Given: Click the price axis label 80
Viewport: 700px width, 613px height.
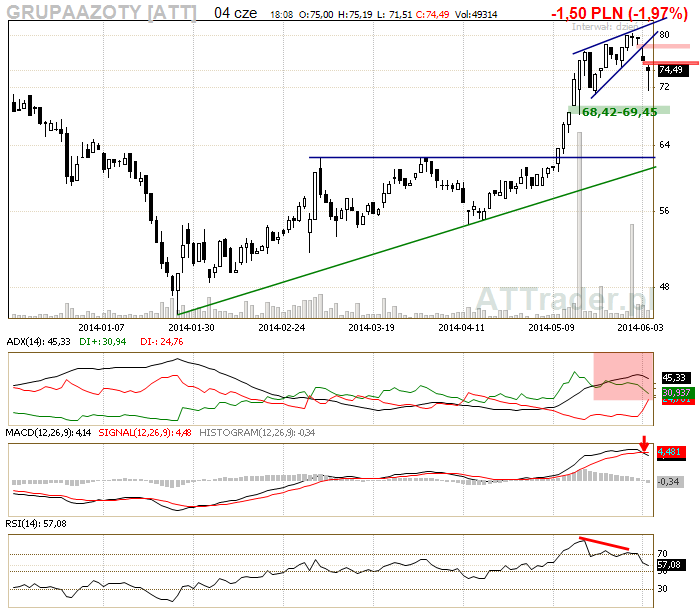Looking at the screenshot, I should coord(664,35).
